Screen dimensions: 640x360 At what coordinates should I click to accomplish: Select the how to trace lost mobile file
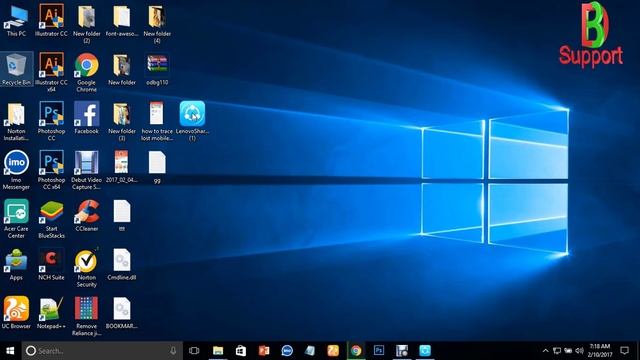(x=157, y=121)
